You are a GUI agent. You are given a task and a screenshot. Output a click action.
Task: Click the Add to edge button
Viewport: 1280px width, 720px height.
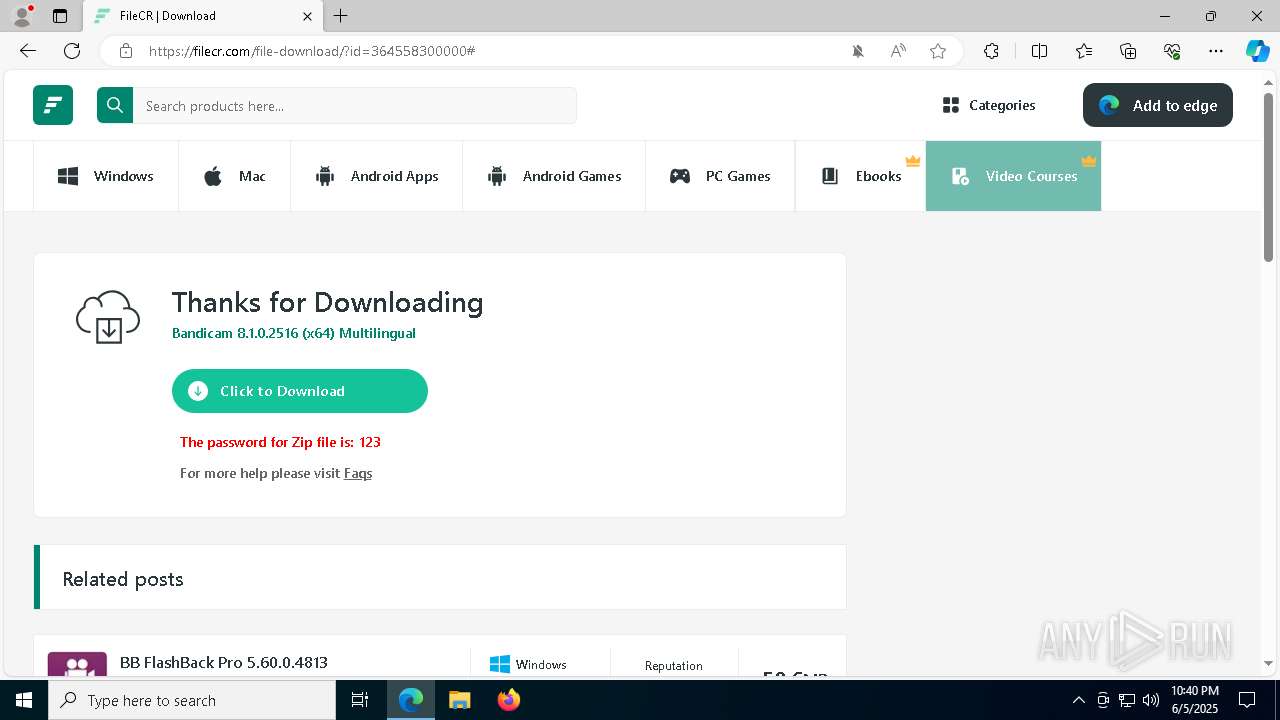[1158, 105]
